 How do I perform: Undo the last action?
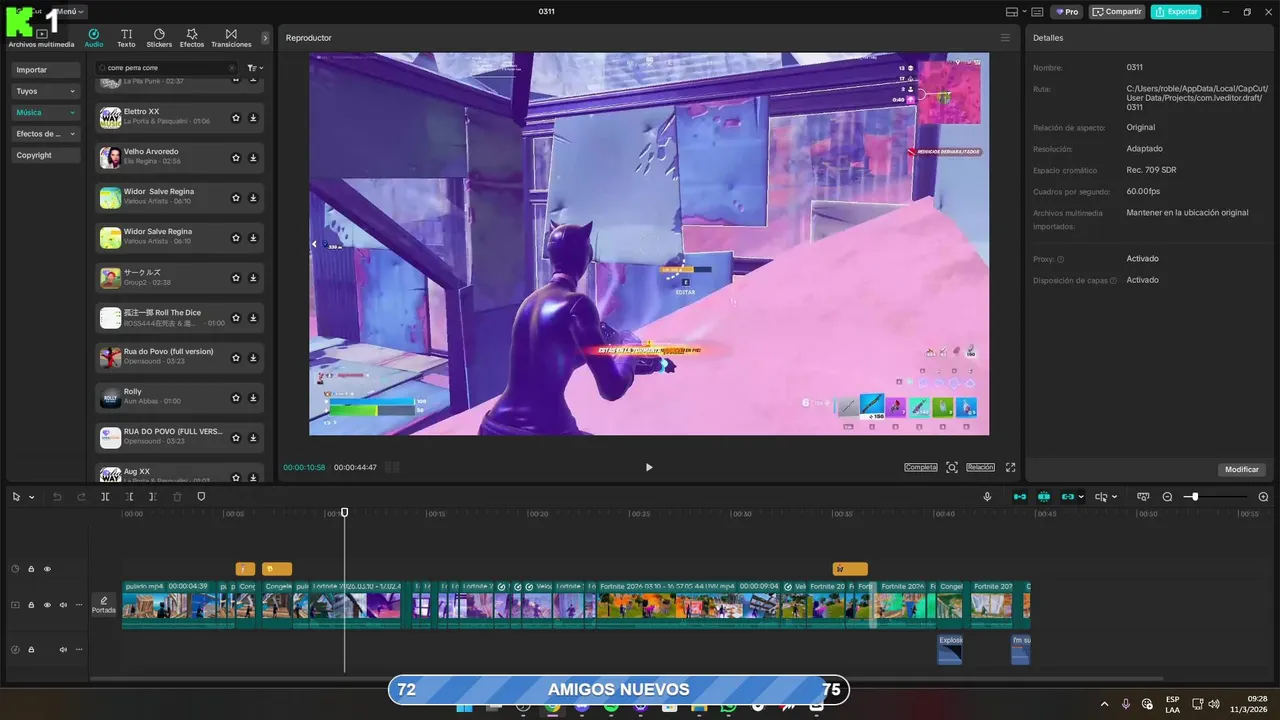click(x=57, y=496)
